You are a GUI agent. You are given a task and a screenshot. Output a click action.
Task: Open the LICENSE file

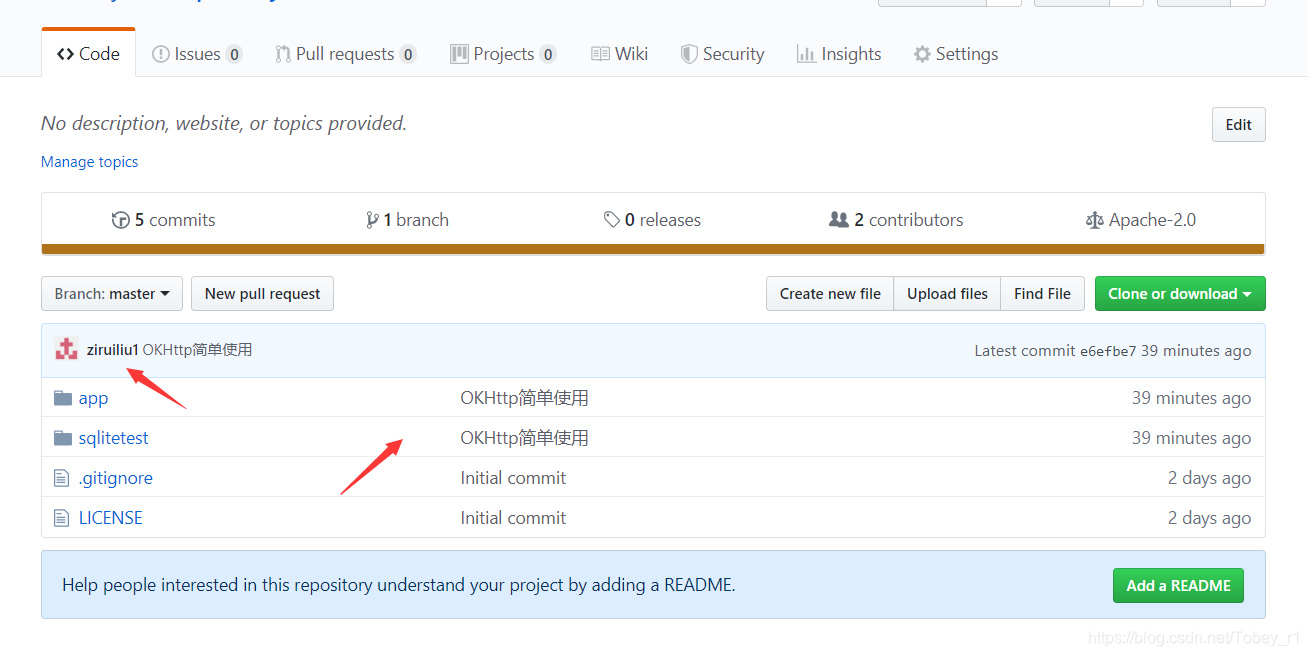111,518
